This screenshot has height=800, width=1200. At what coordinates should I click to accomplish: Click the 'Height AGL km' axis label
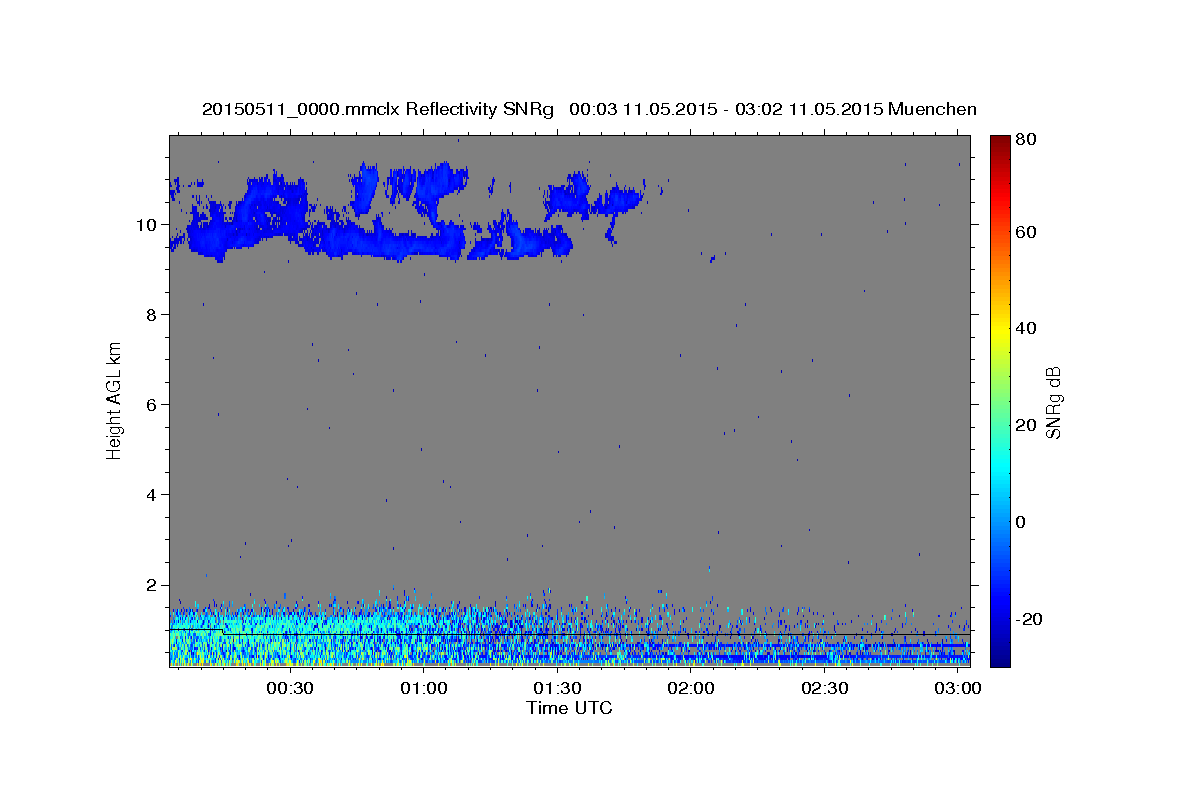(x=115, y=400)
